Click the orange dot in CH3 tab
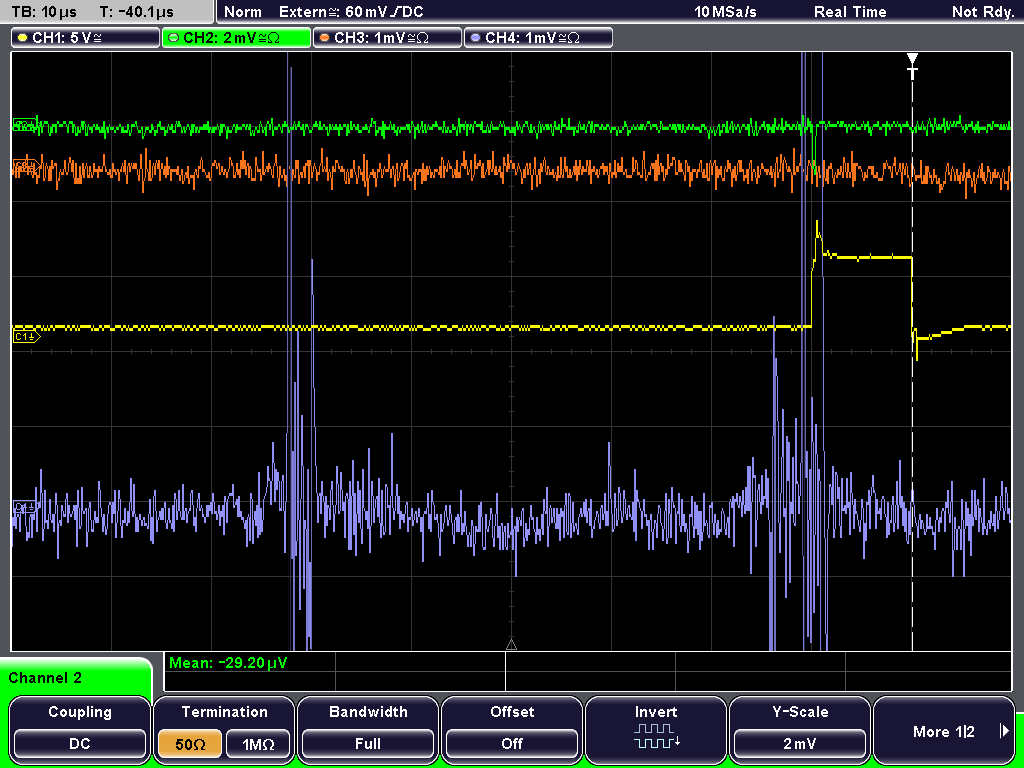This screenshot has width=1024, height=768. point(325,38)
